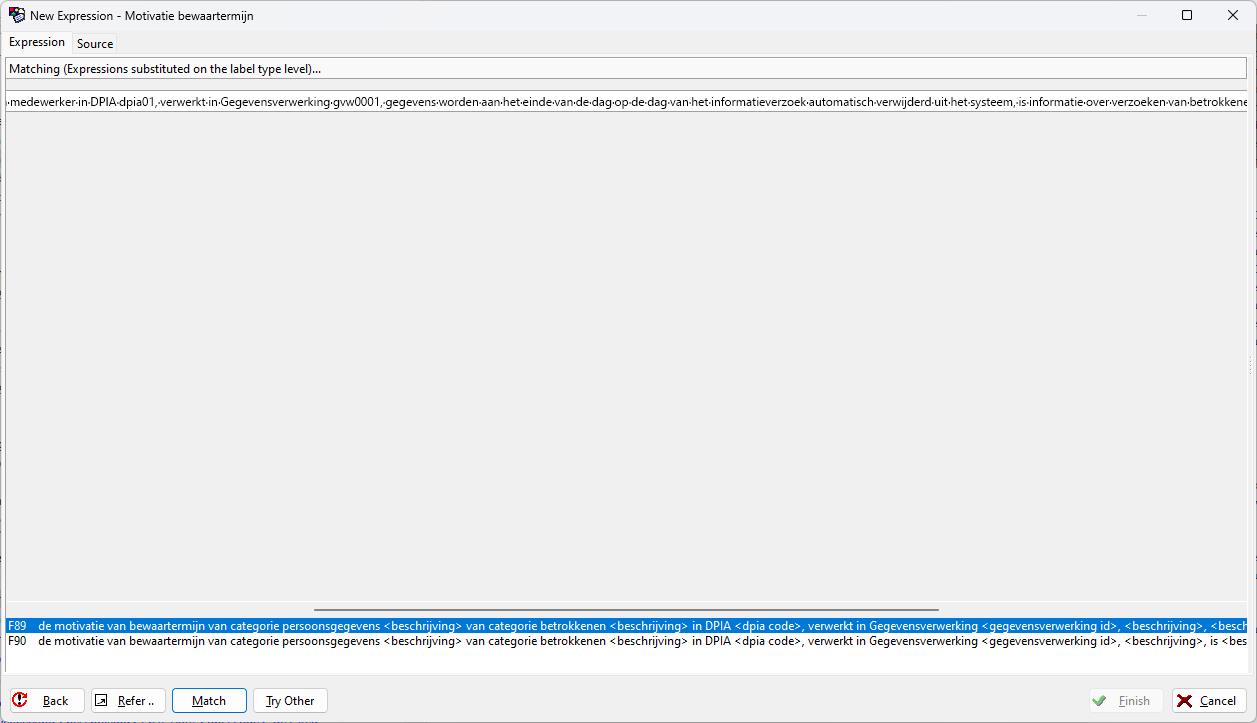
Task: Minimize the New Expression window
Action: [x=1141, y=15]
